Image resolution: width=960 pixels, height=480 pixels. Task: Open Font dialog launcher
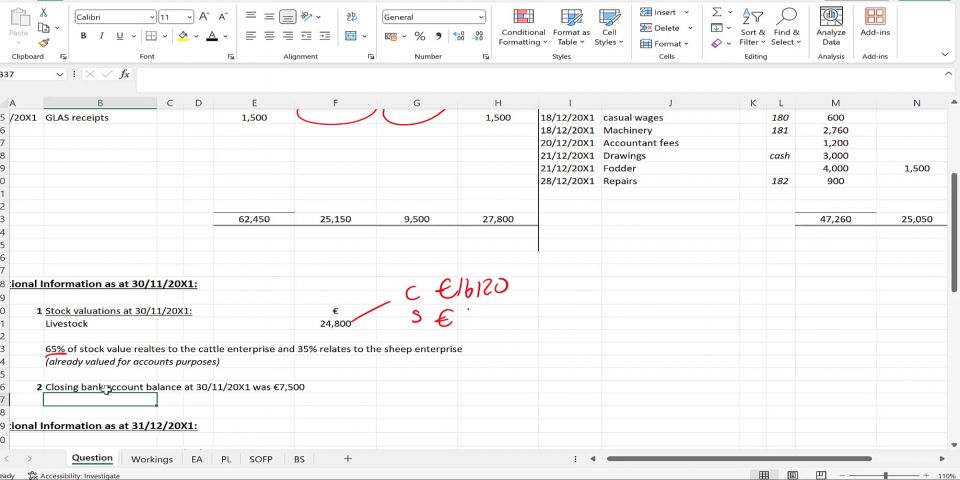tap(231, 56)
